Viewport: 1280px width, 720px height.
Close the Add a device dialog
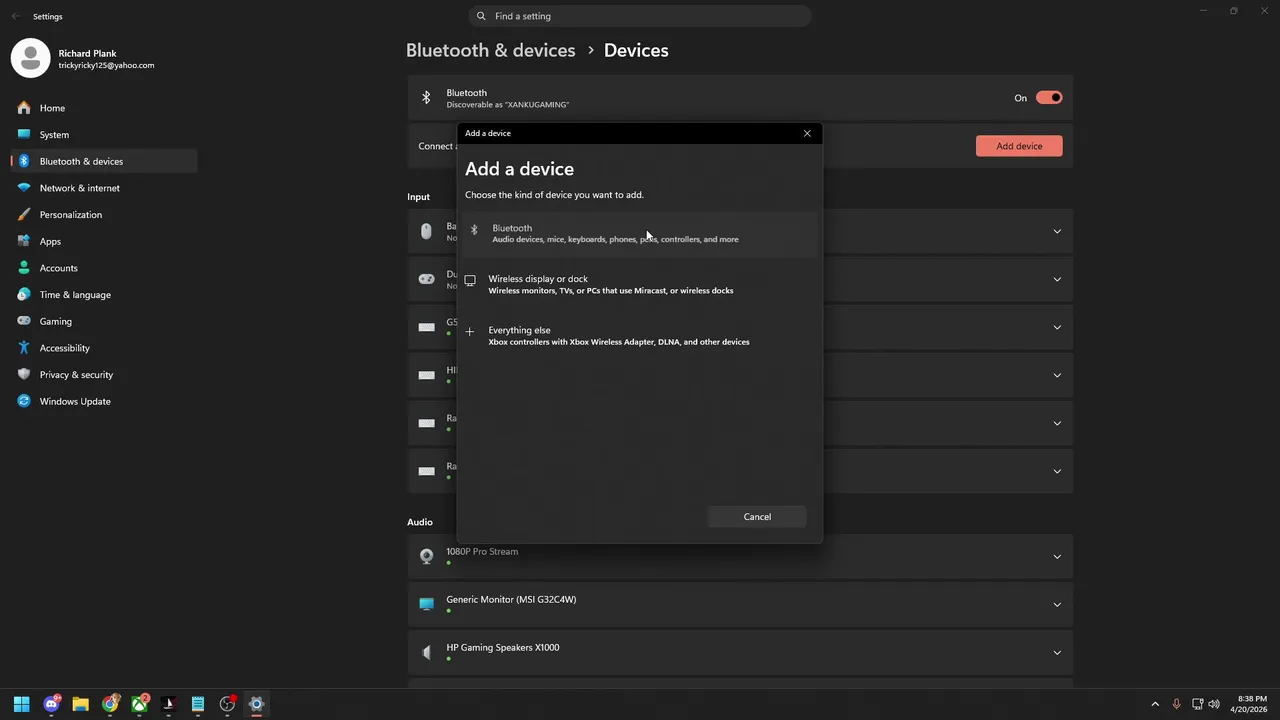point(807,133)
